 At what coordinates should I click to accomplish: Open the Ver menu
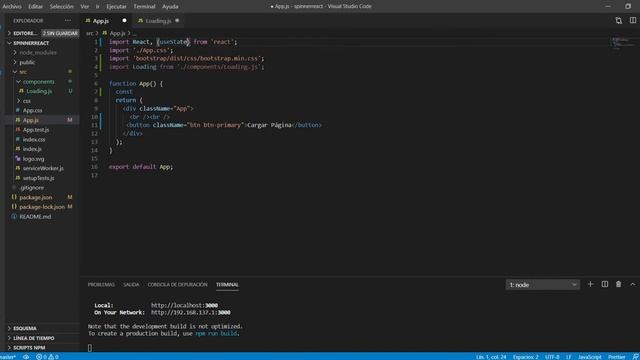[84, 7]
